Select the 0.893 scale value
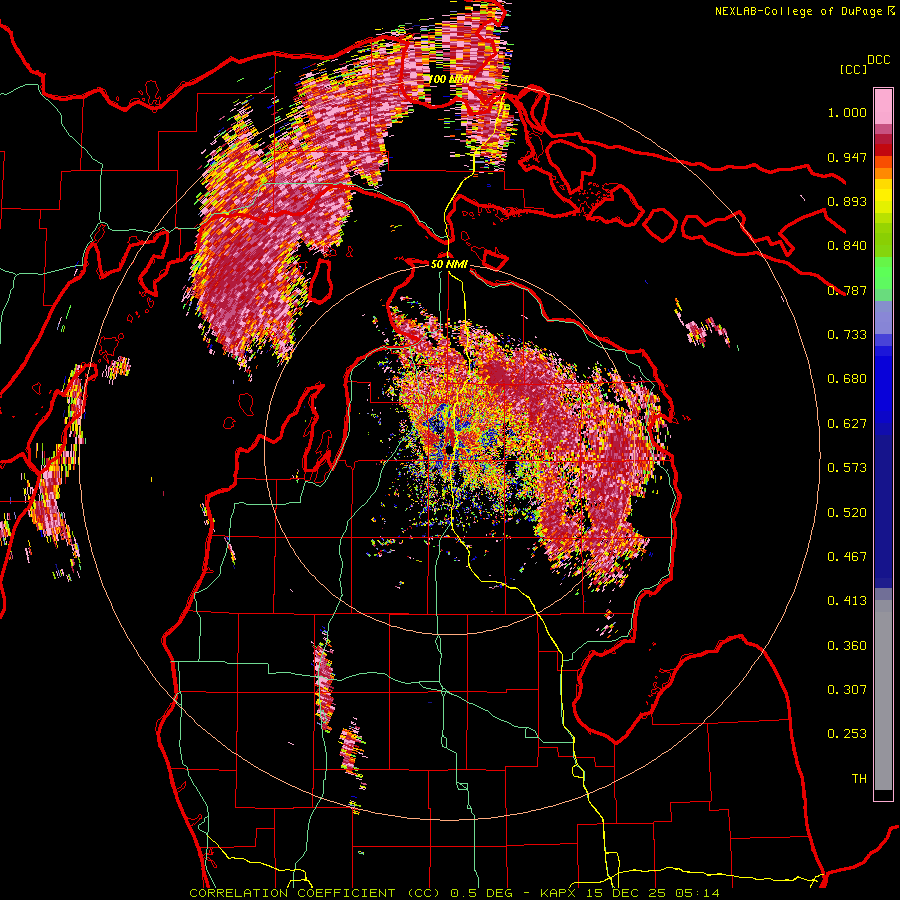900x900 pixels. point(847,201)
